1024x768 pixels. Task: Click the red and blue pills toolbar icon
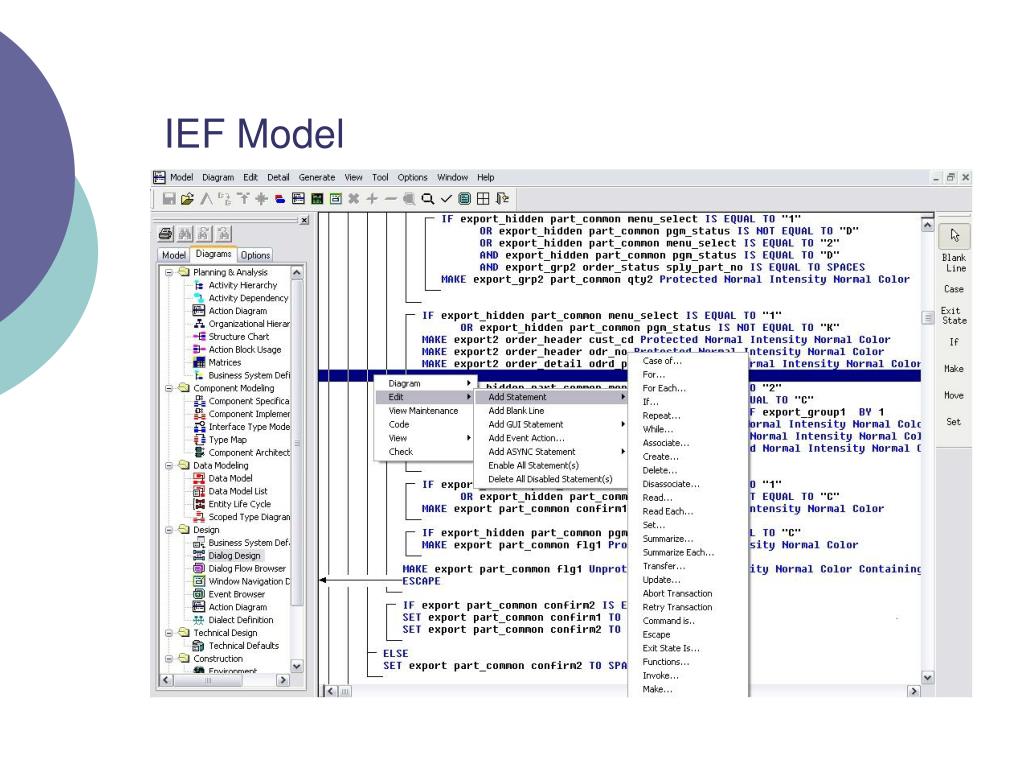pyautogui.click(x=280, y=199)
